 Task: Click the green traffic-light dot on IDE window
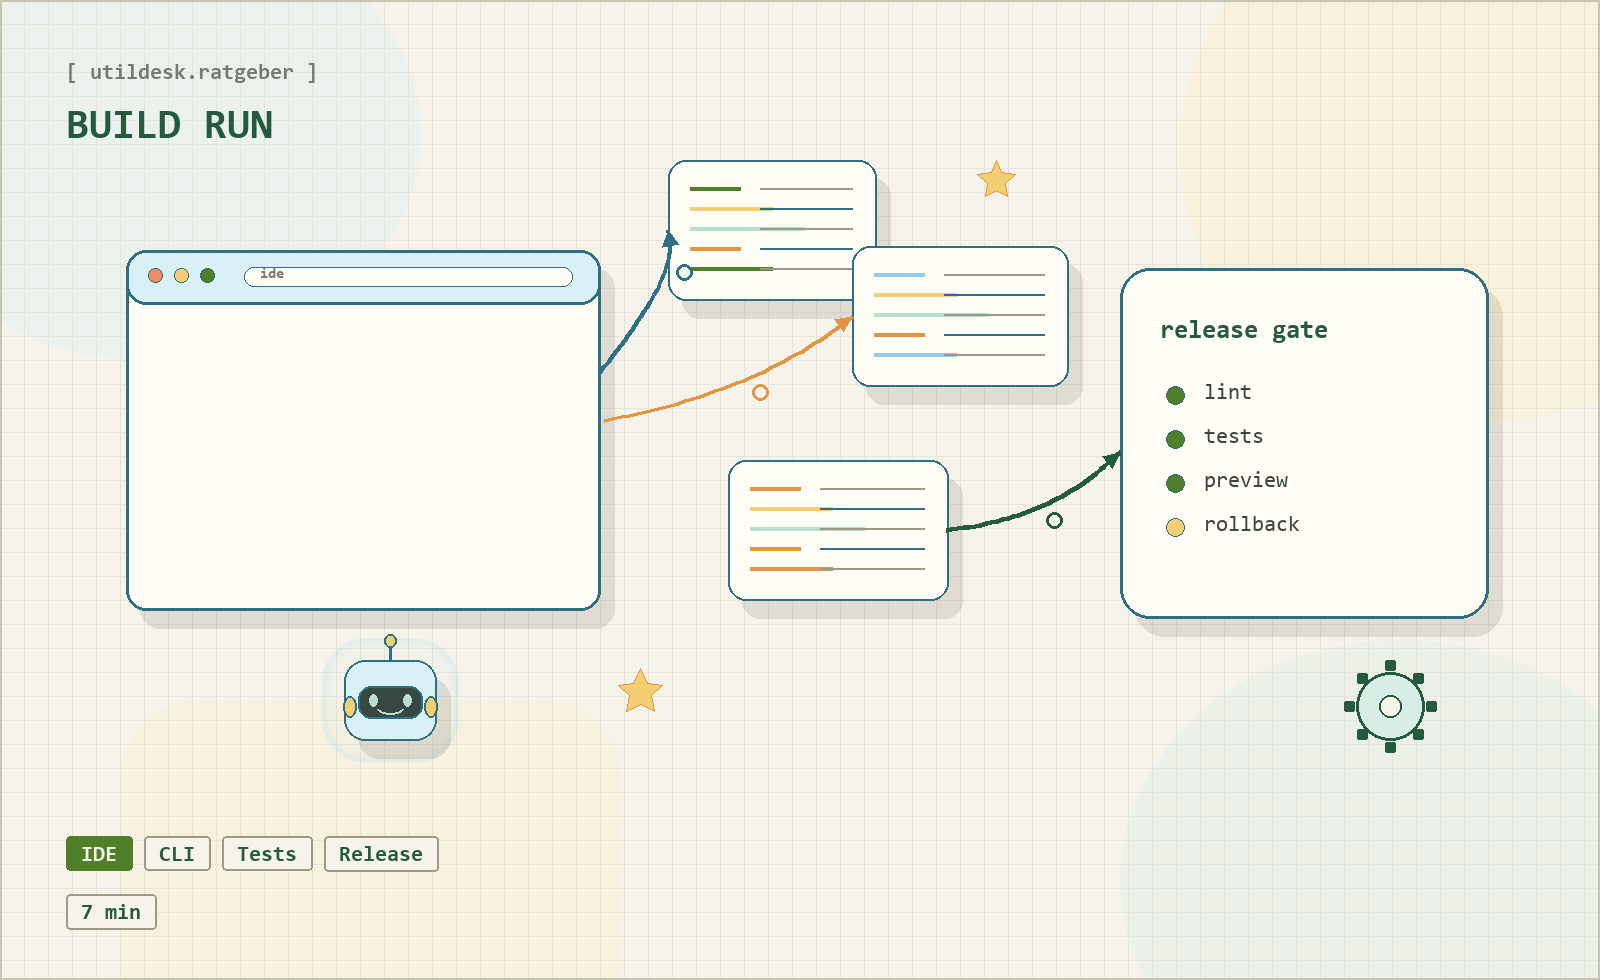pos(208,275)
